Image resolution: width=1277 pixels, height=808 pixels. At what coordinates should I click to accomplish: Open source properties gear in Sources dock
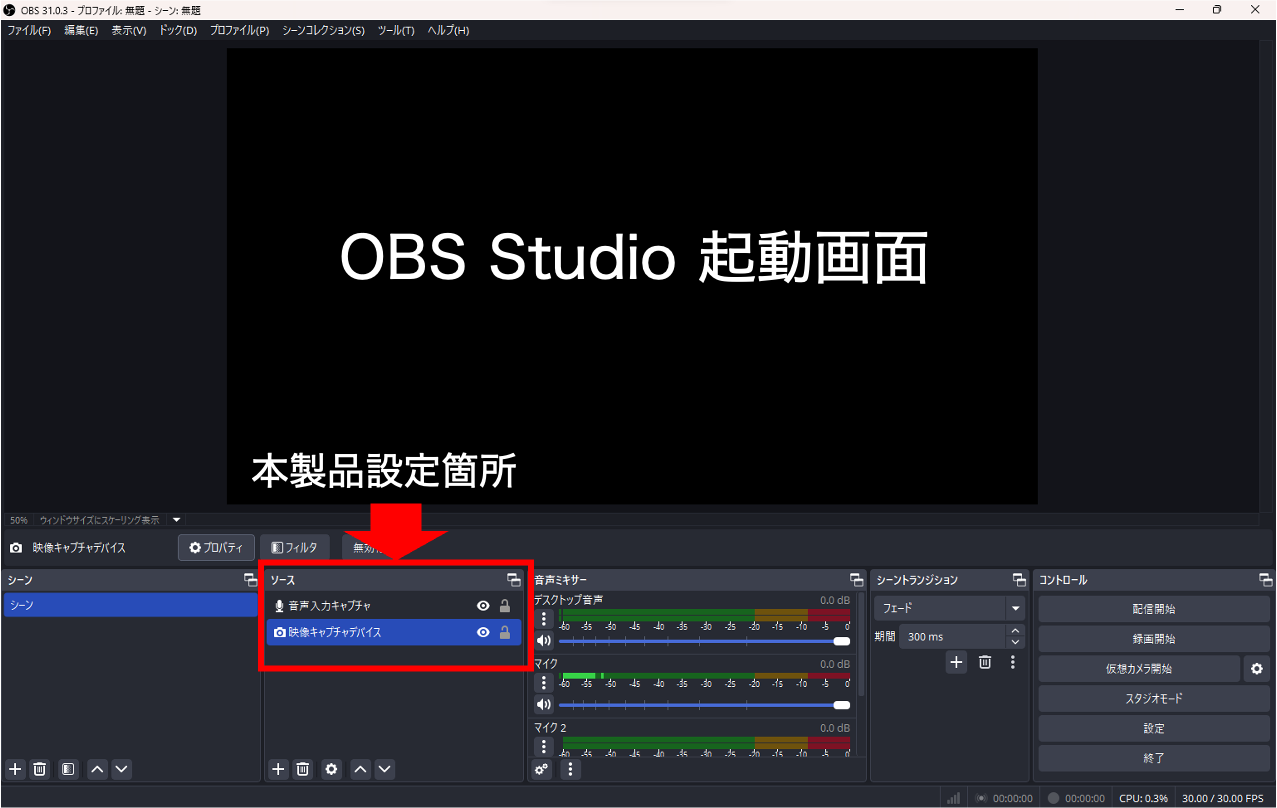click(x=331, y=769)
